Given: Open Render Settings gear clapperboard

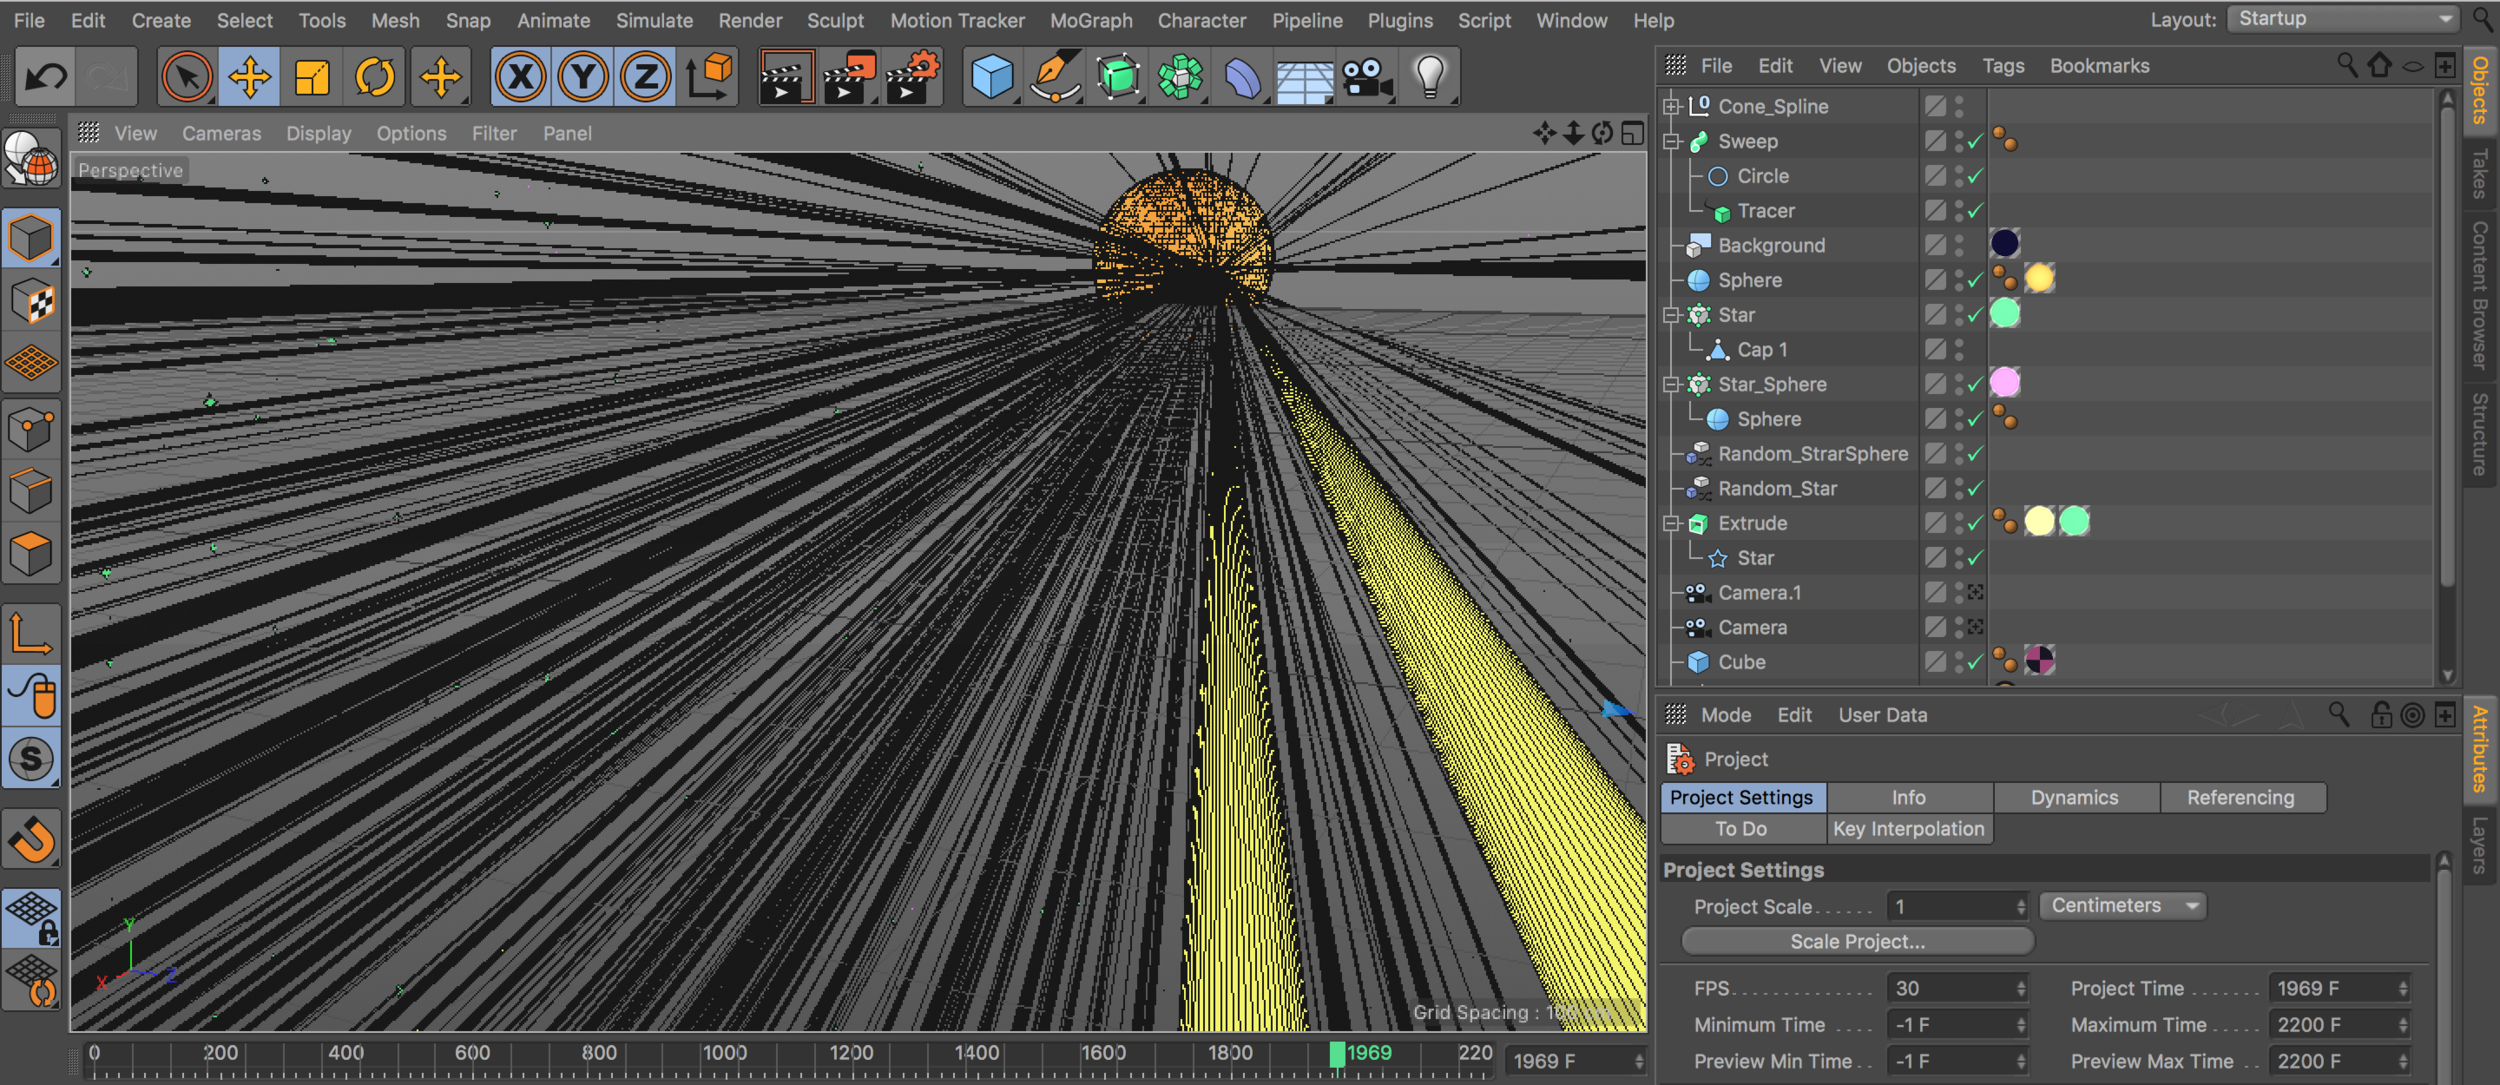Looking at the screenshot, I should tap(912, 77).
